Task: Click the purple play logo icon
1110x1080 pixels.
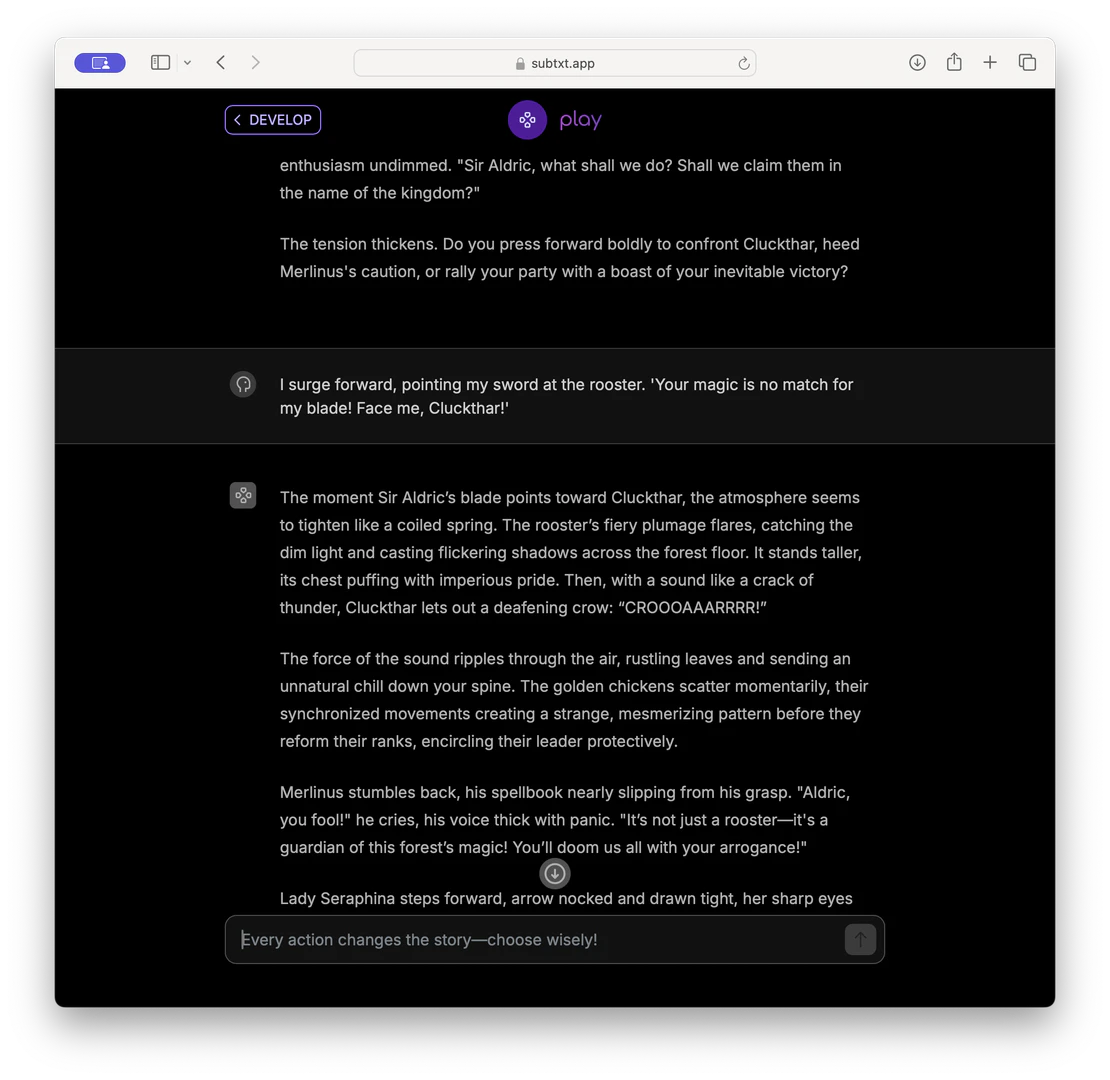Action: [x=527, y=120]
